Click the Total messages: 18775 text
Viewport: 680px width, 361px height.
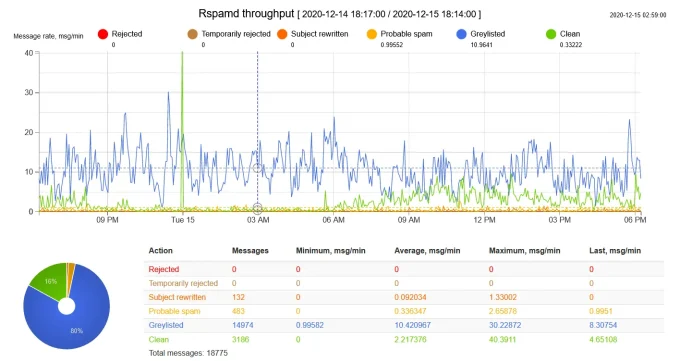click(x=188, y=353)
